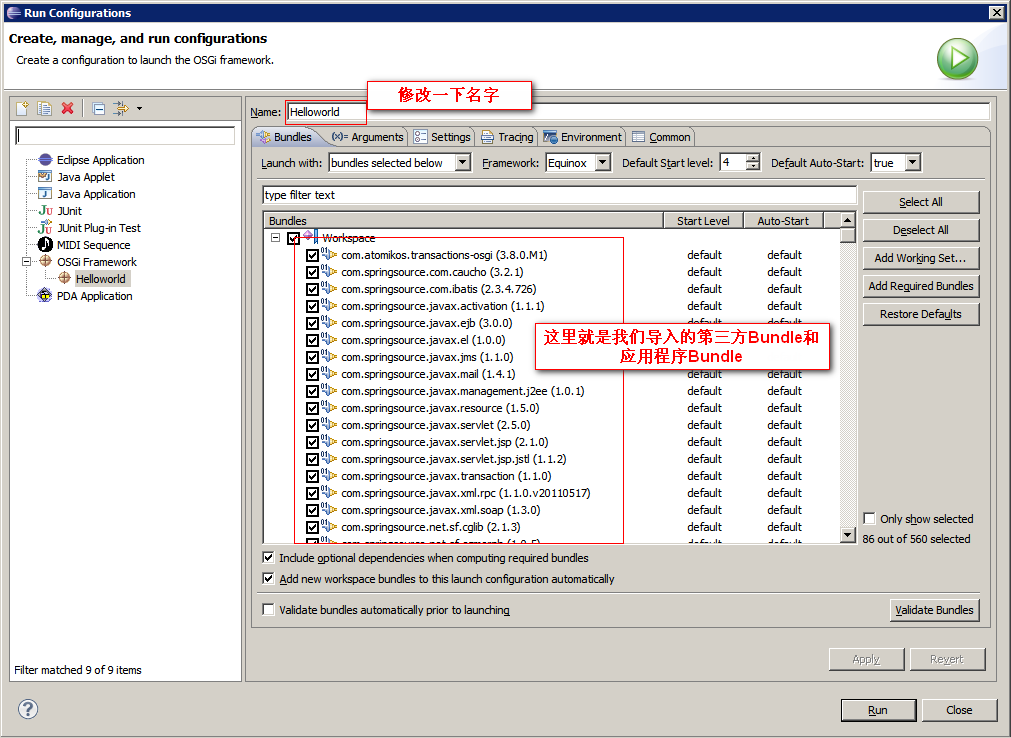Screen dimensions: 1011x738
Task: Click the configurations search field
Action: [x=125, y=135]
